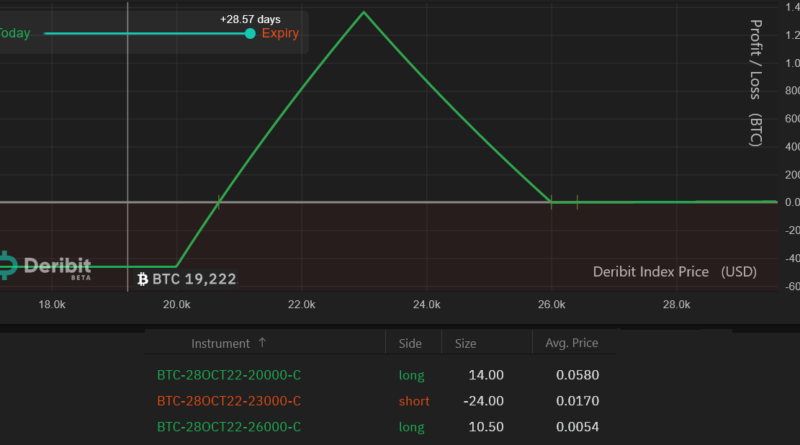Sort the table by Side column
The image size is (800, 445).
pyautogui.click(x=410, y=343)
